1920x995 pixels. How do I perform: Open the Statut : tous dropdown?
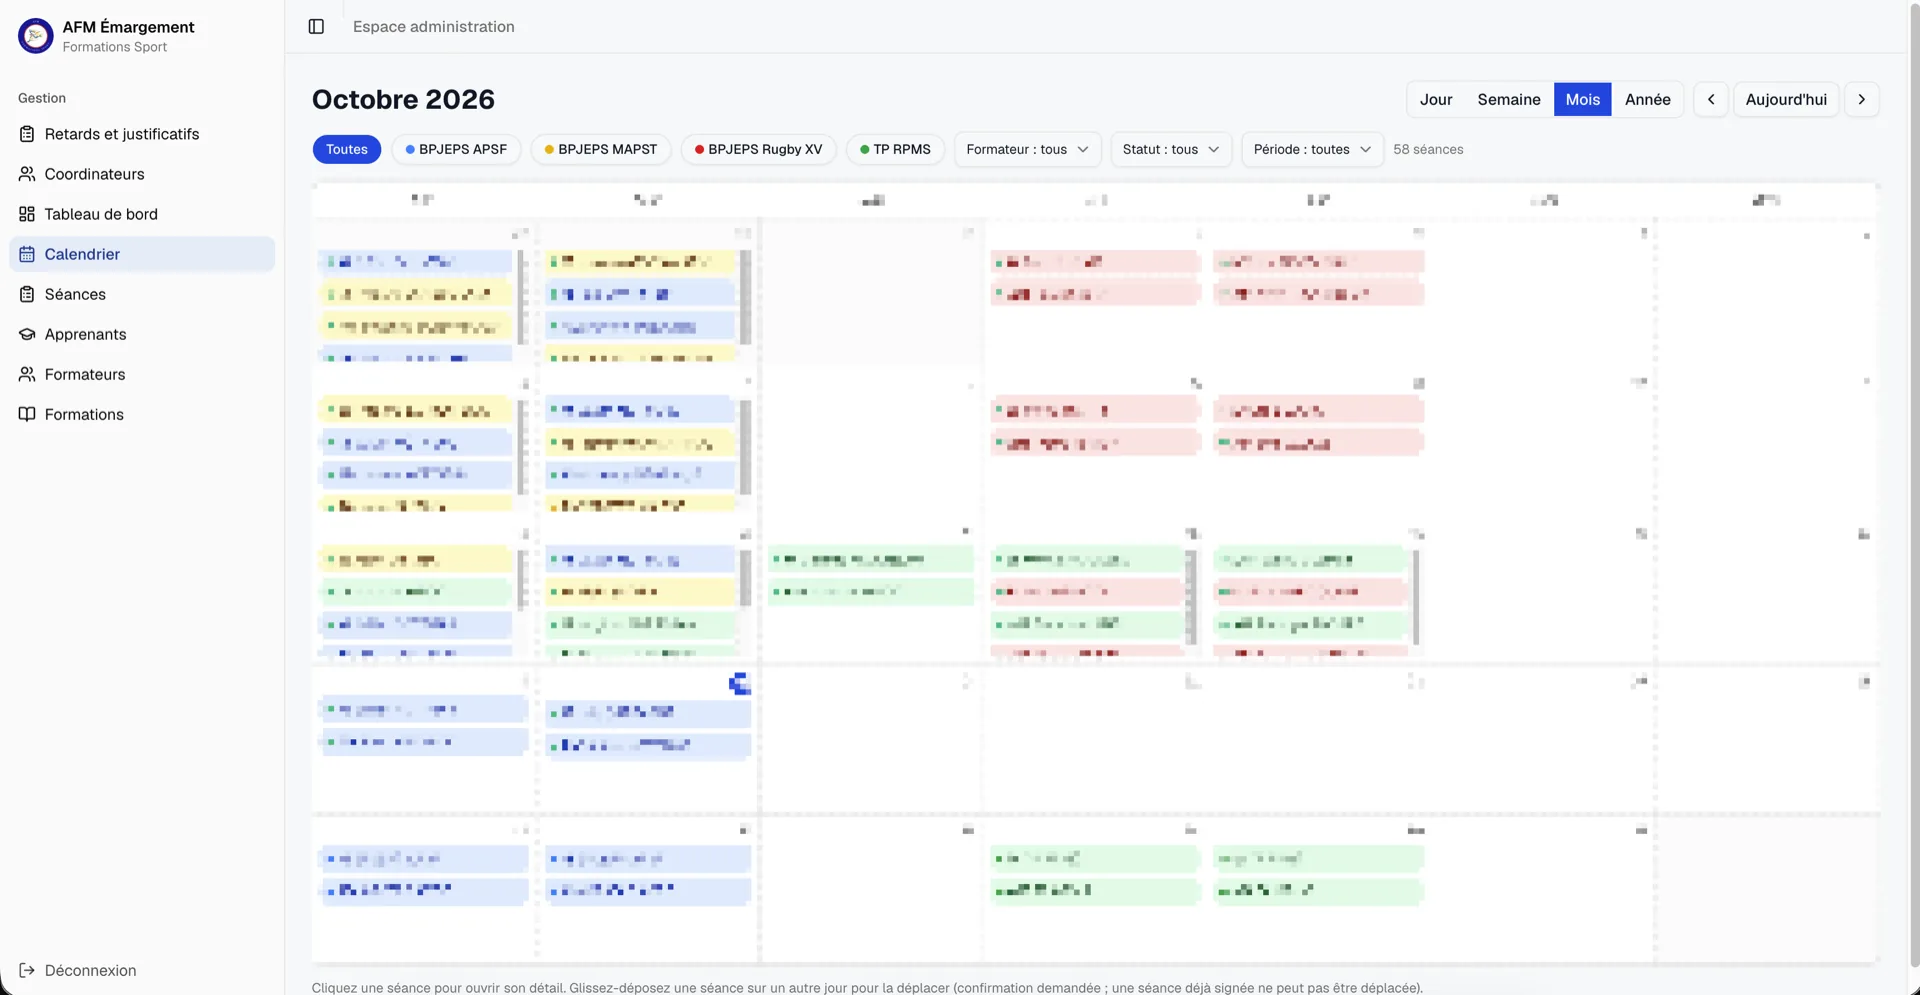click(x=1171, y=149)
